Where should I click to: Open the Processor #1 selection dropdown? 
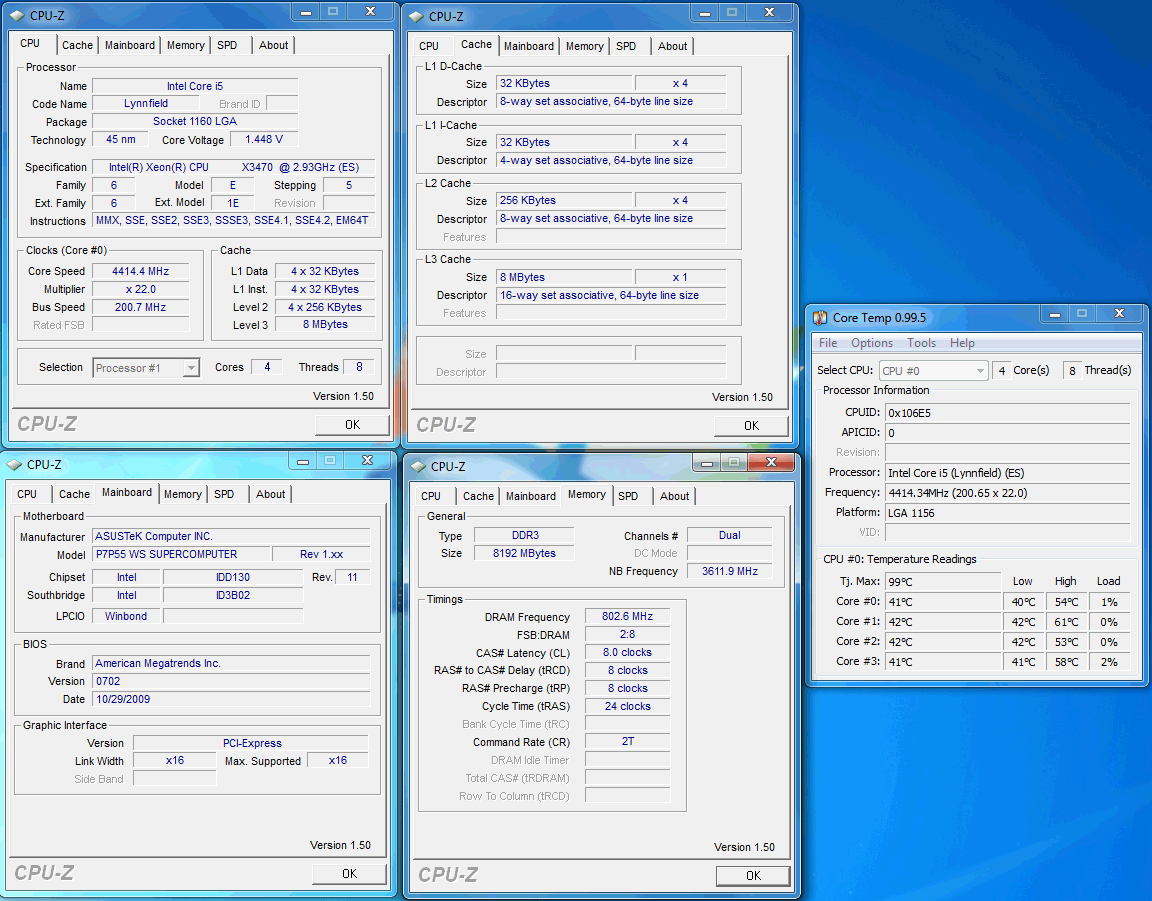coord(146,367)
